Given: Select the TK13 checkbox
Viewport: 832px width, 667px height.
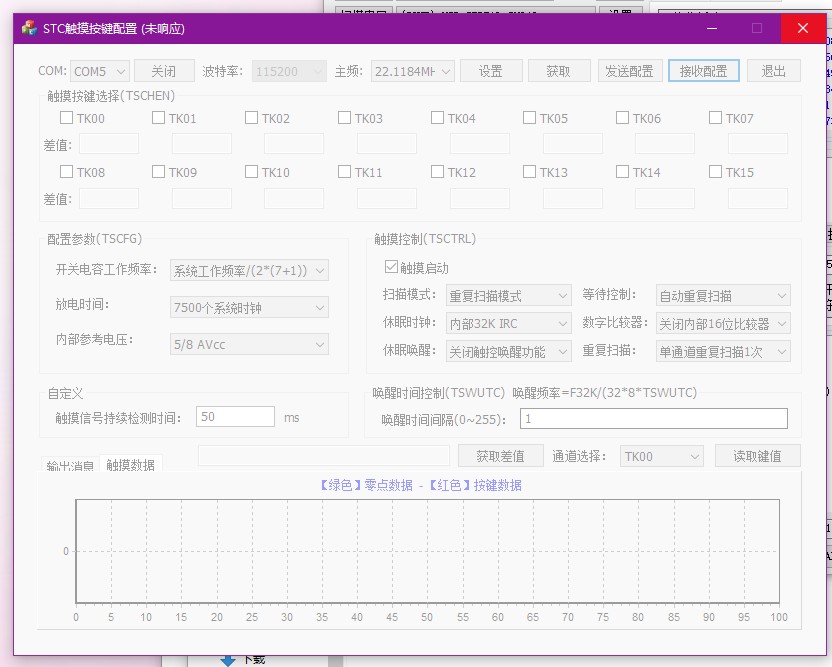Looking at the screenshot, I should tap(529, 171).
